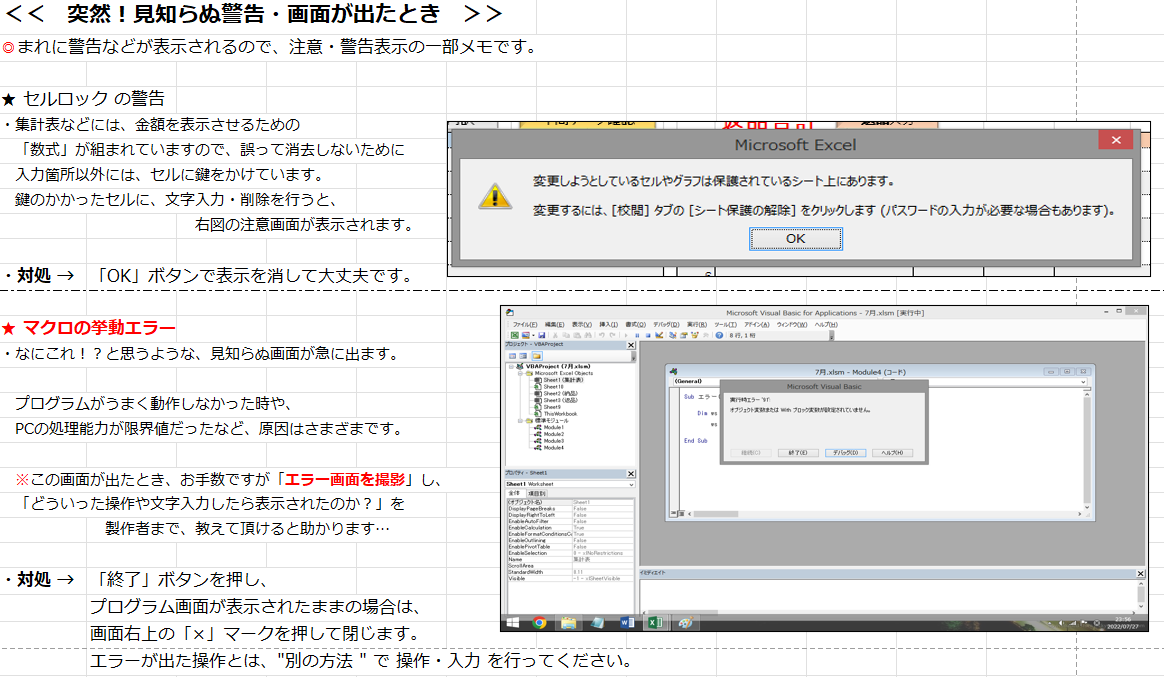Click the Excel icon in the taskbar

655,622
